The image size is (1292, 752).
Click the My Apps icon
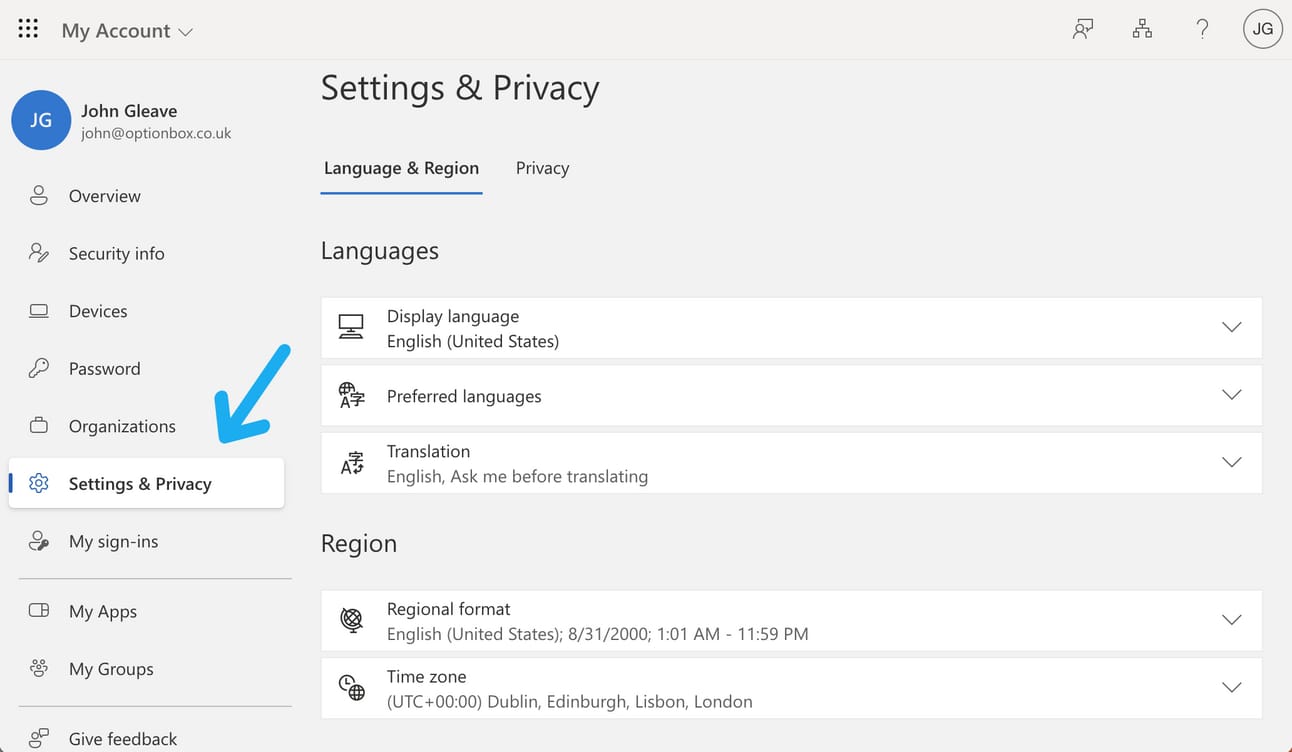tap(39, 611)
